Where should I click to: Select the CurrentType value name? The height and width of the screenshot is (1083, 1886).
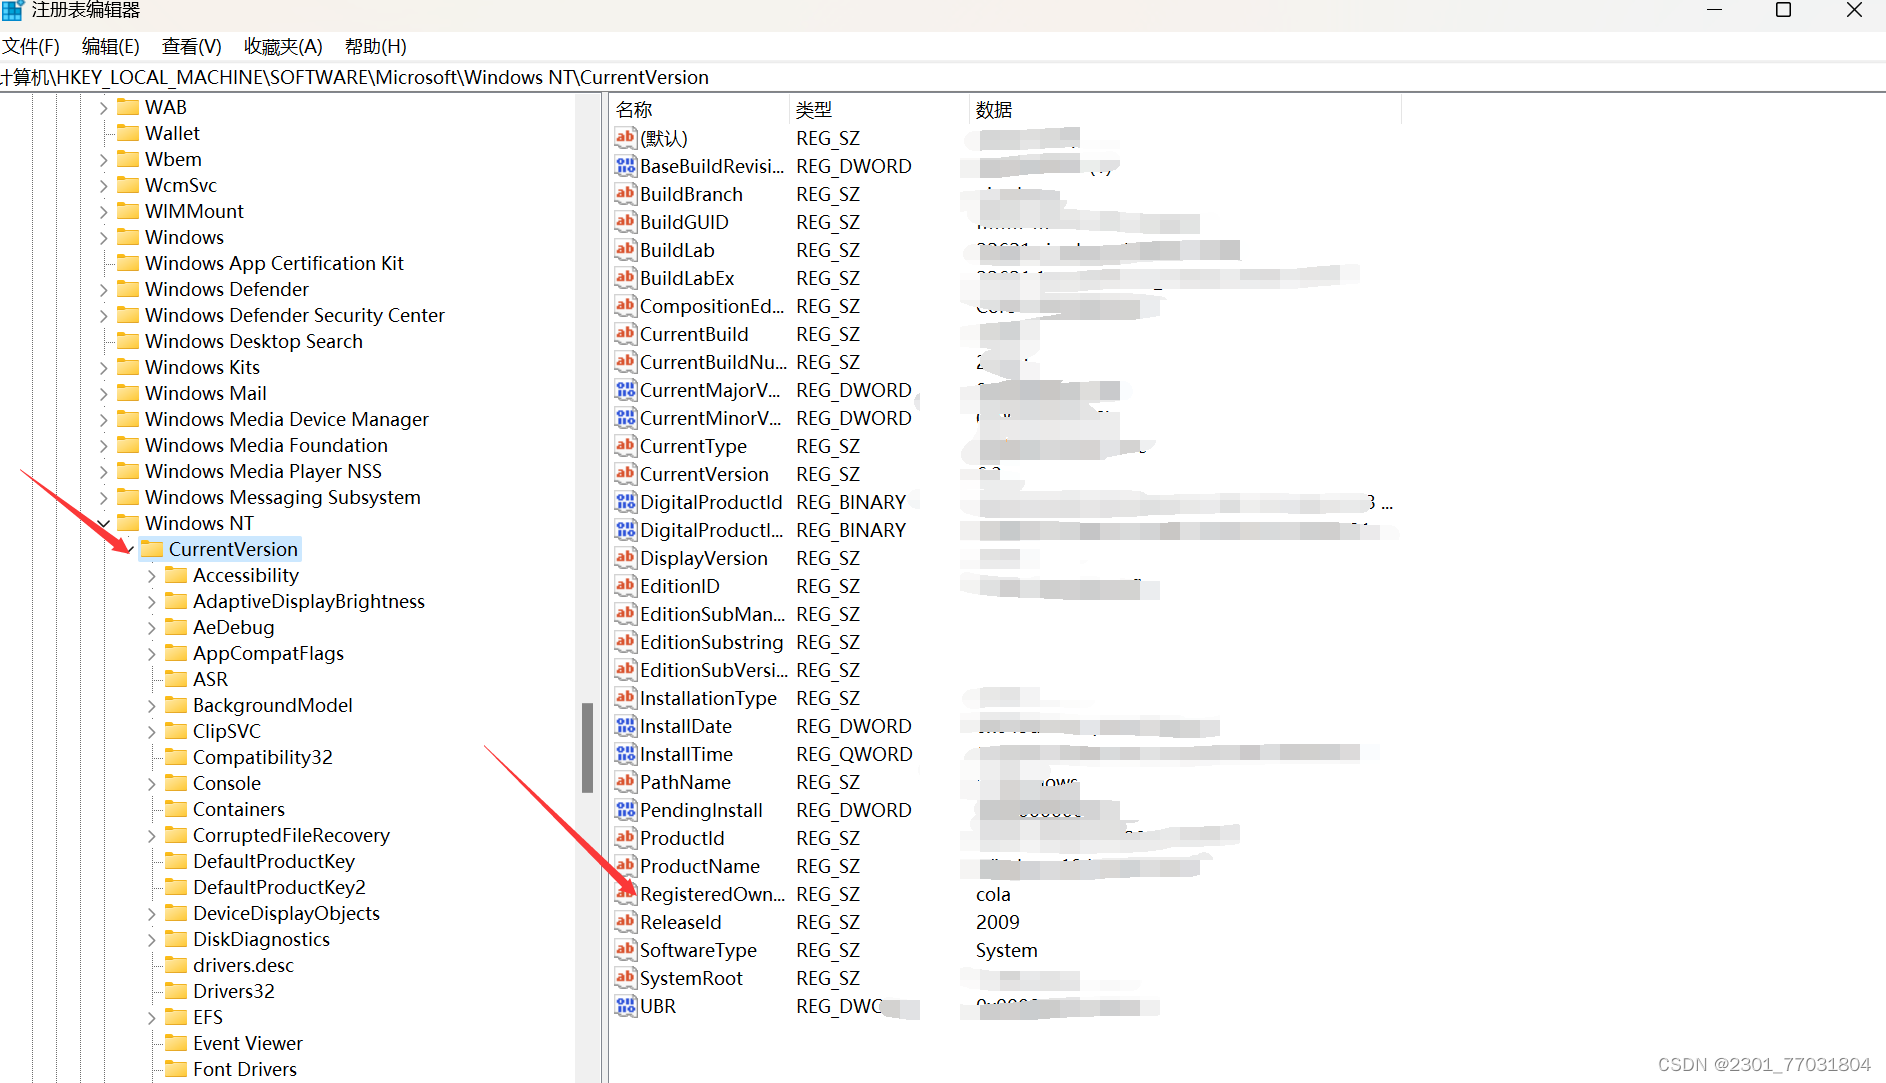(693, 446)
